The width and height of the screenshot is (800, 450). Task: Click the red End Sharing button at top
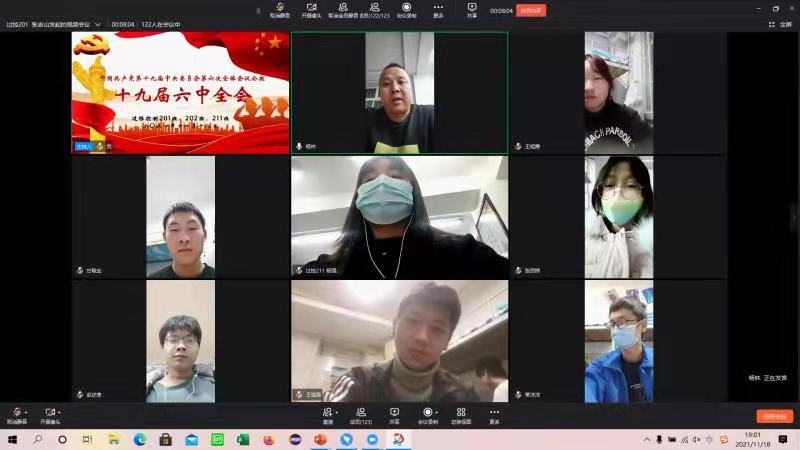coord(531,11)
